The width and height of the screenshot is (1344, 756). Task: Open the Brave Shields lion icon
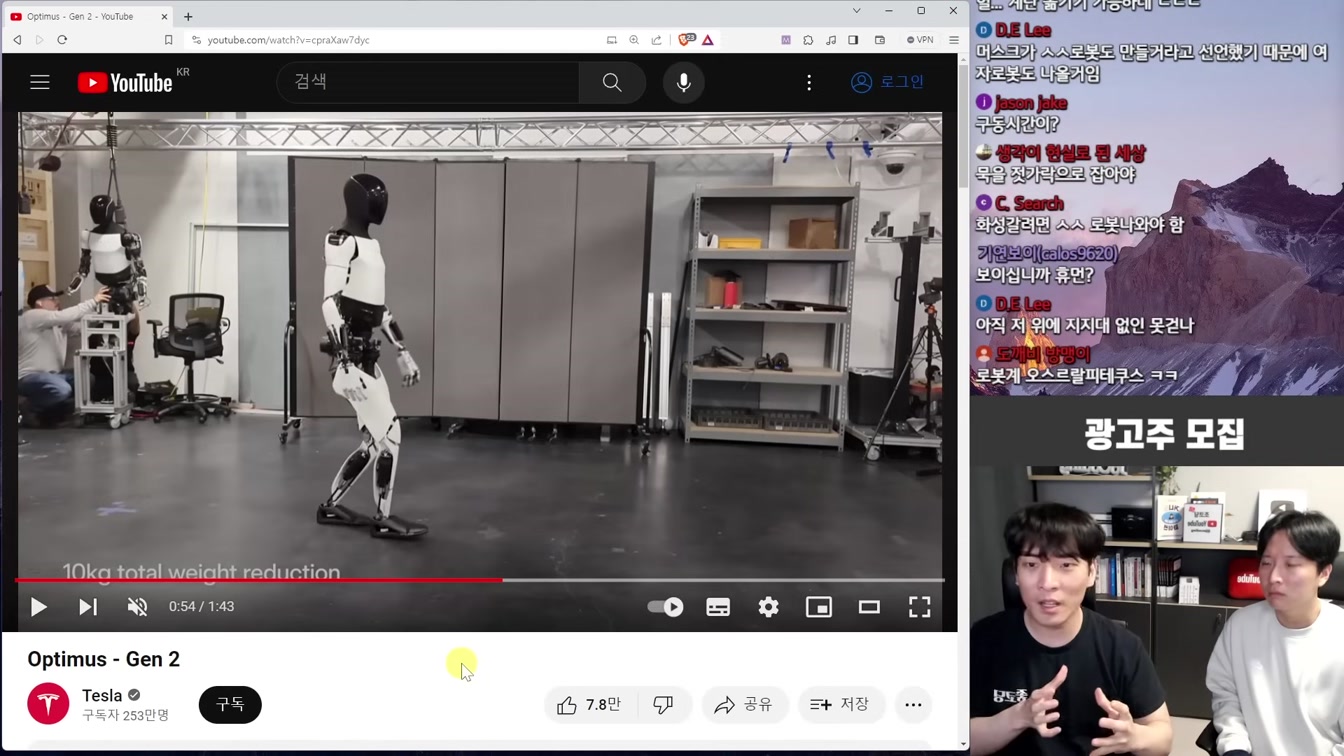click(x=685, y=40)
